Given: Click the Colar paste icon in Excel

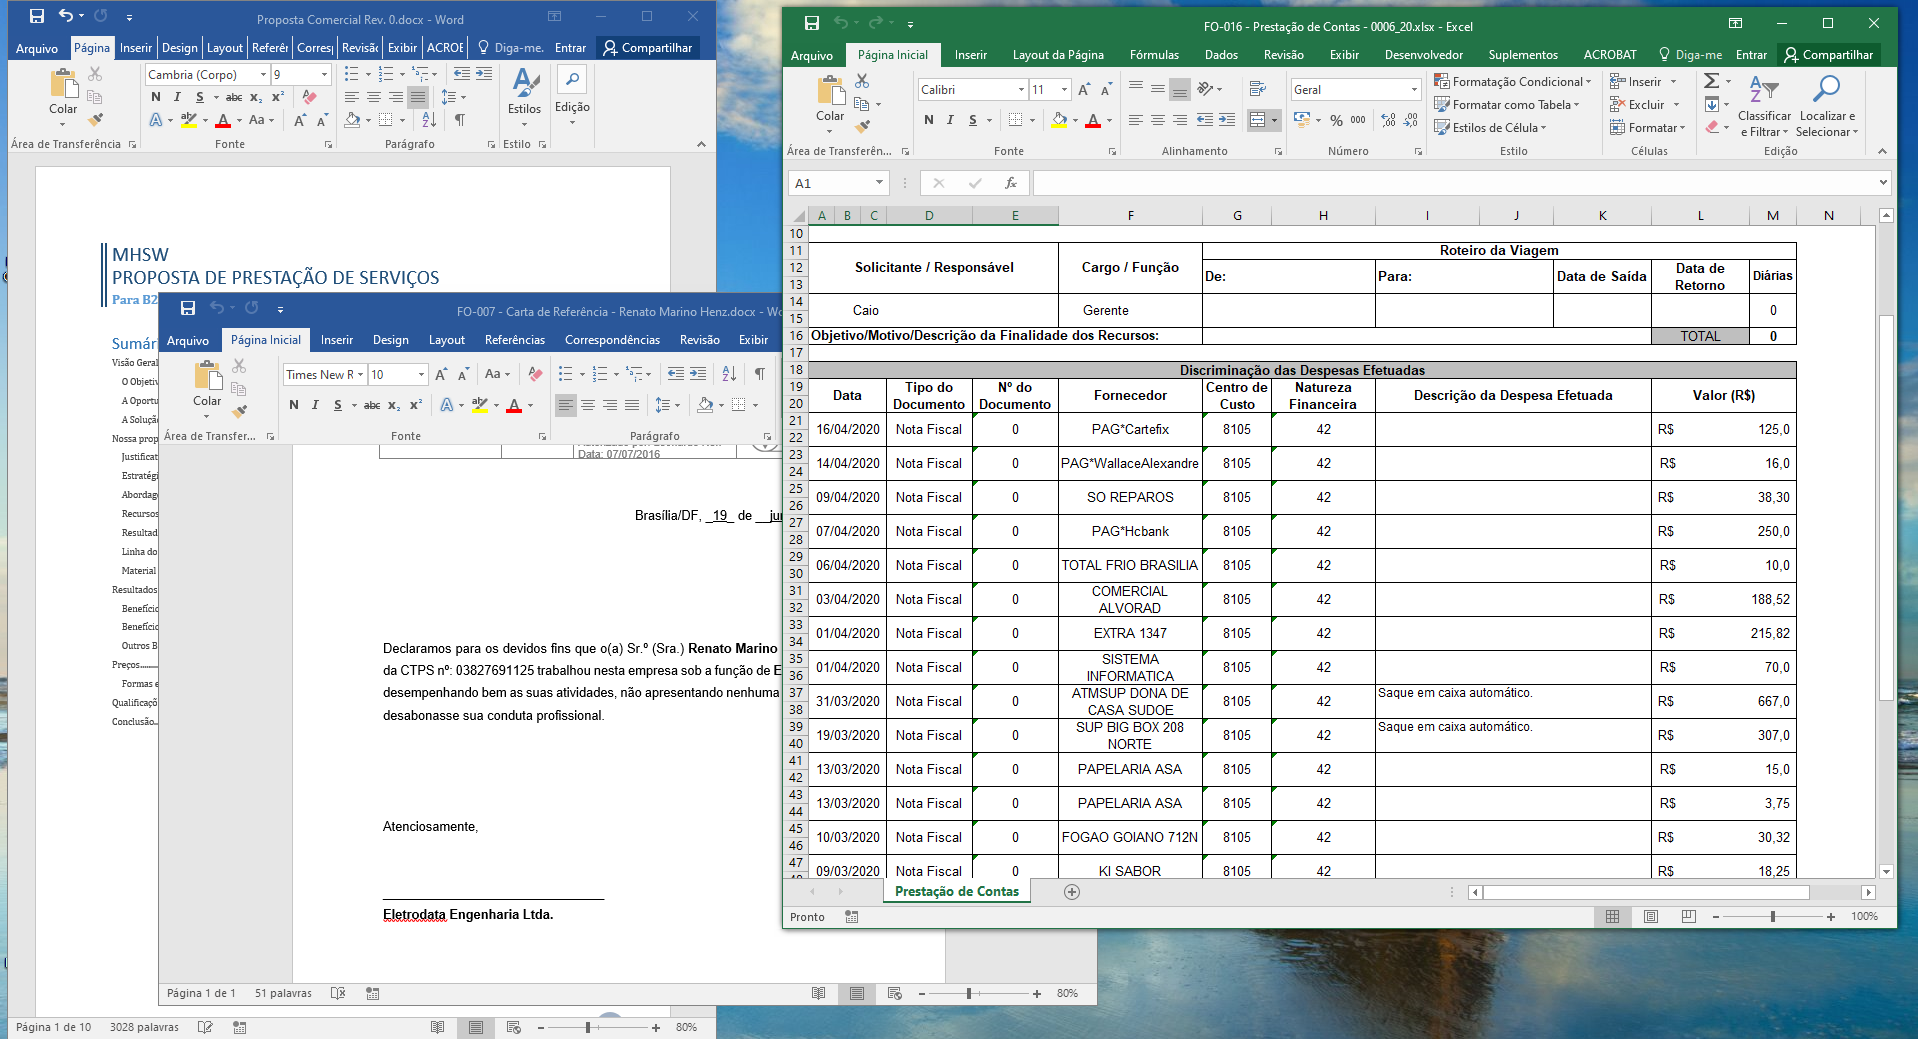Looking at the screenshot, I should [830, 91].
